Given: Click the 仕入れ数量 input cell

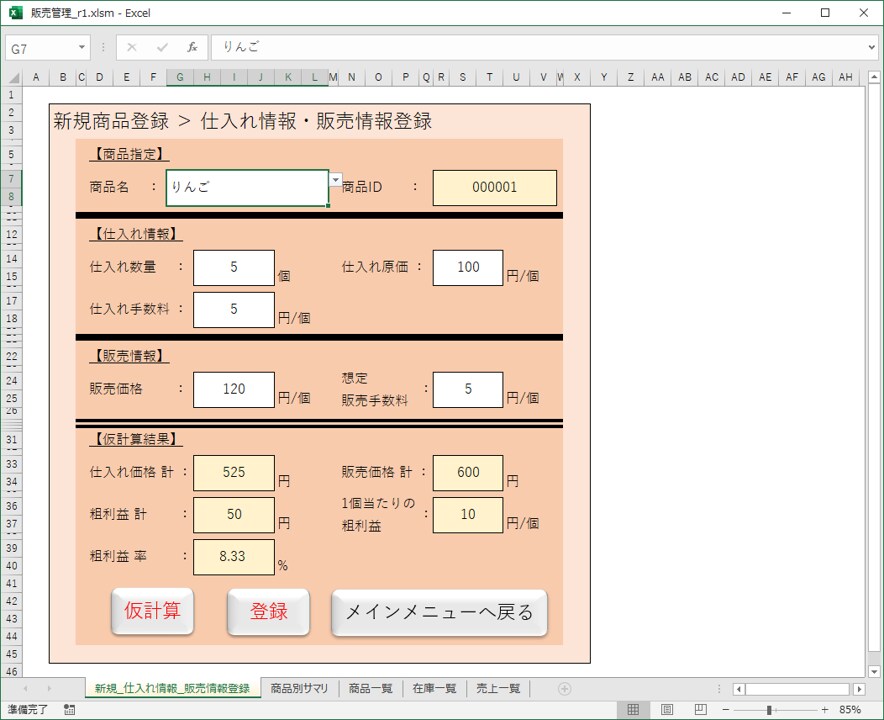Looking at the screenshot, I should [234, 267].
